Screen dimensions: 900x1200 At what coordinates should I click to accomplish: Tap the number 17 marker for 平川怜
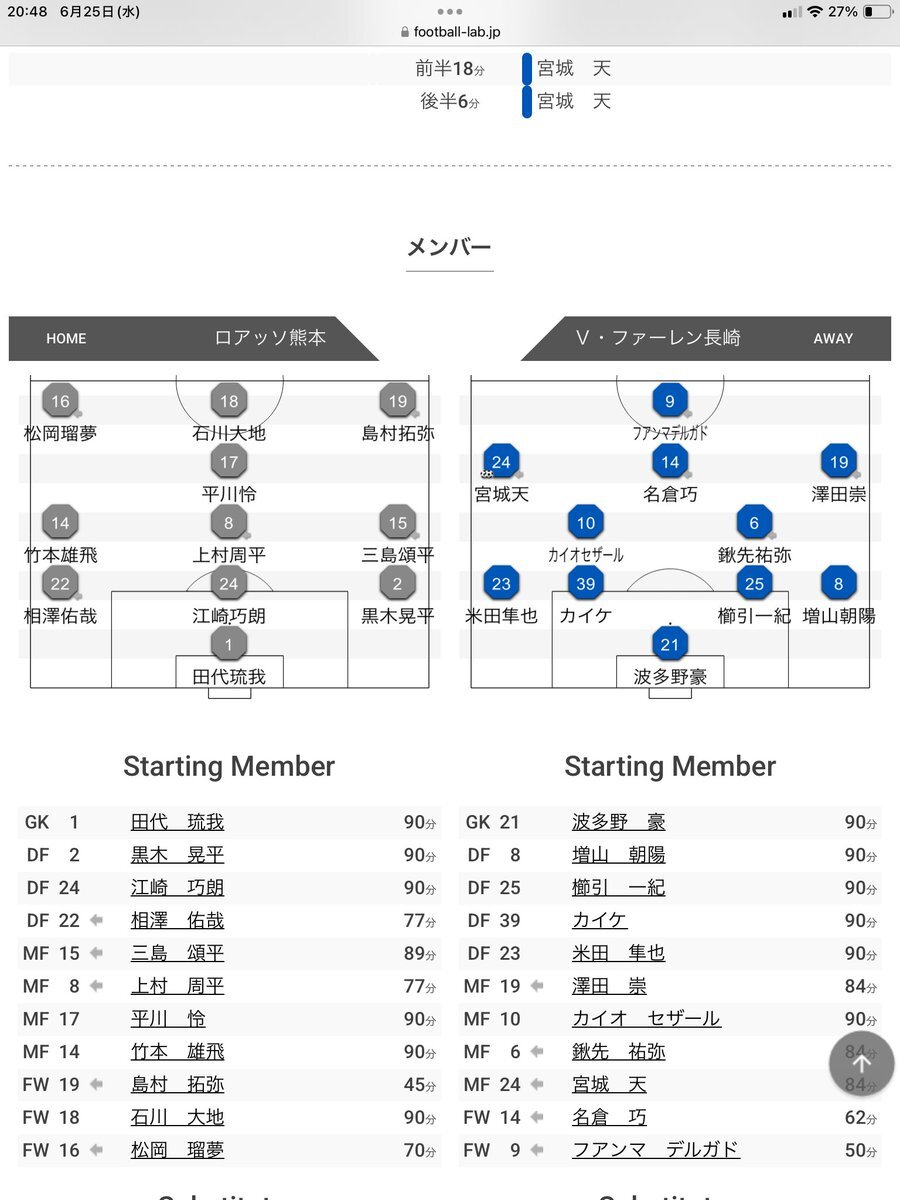click(x=229, y=462)
